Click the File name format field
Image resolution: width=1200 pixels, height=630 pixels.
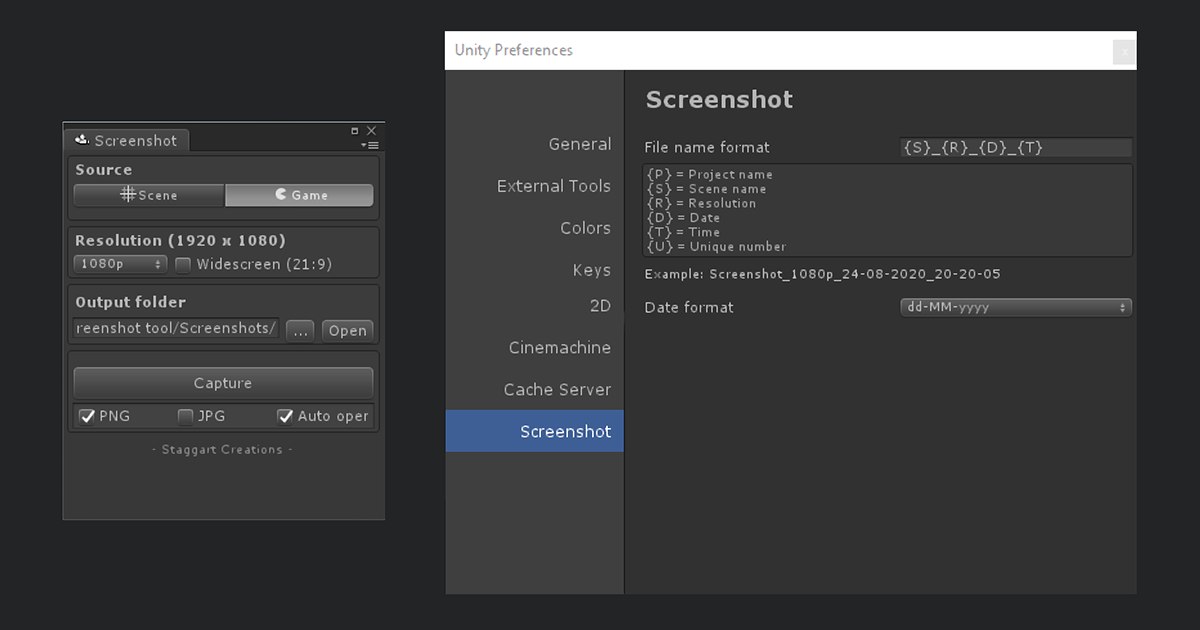click(x=1016, y=148)
